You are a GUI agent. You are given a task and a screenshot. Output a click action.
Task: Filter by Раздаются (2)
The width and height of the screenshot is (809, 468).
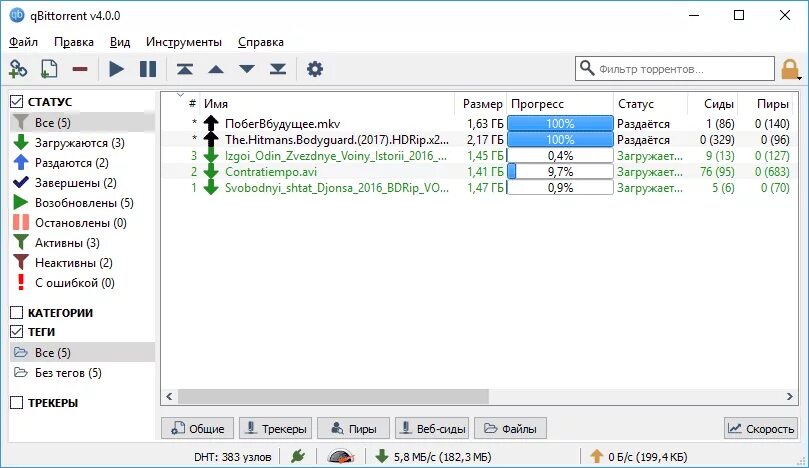82,163
